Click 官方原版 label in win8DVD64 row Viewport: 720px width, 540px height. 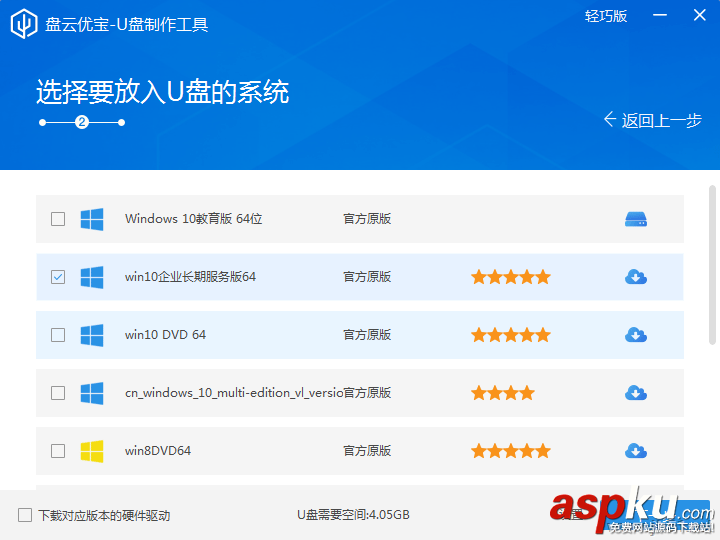click(367, 451)
